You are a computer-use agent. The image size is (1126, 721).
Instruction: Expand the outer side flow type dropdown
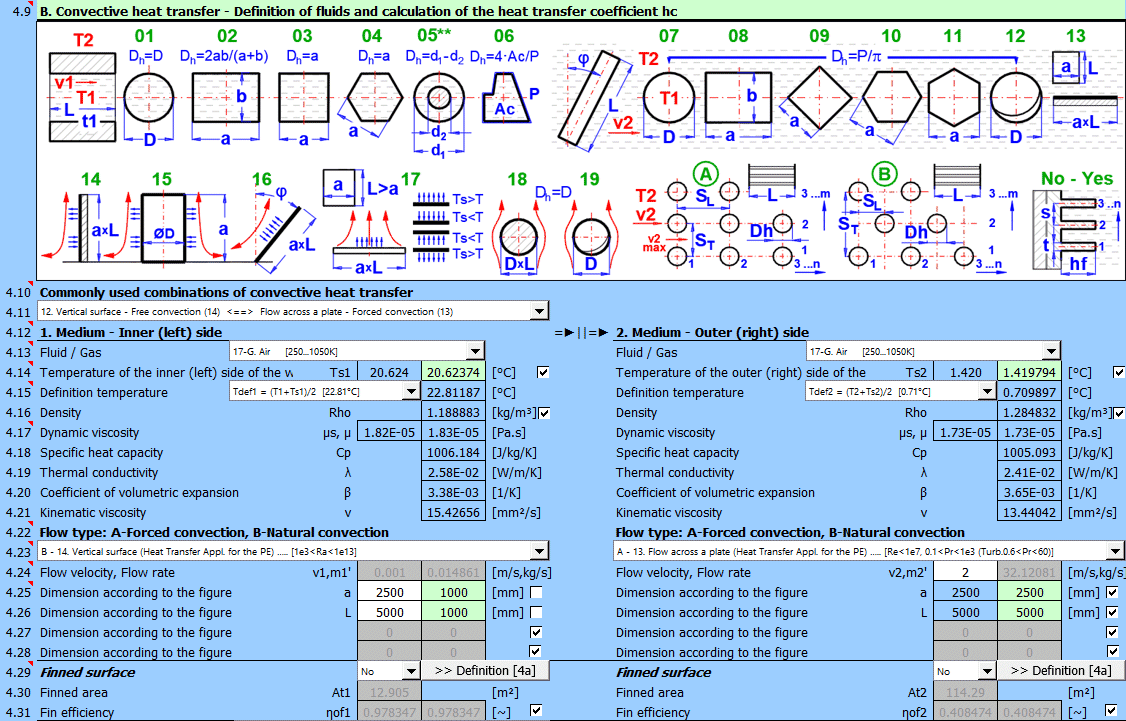1115,552
